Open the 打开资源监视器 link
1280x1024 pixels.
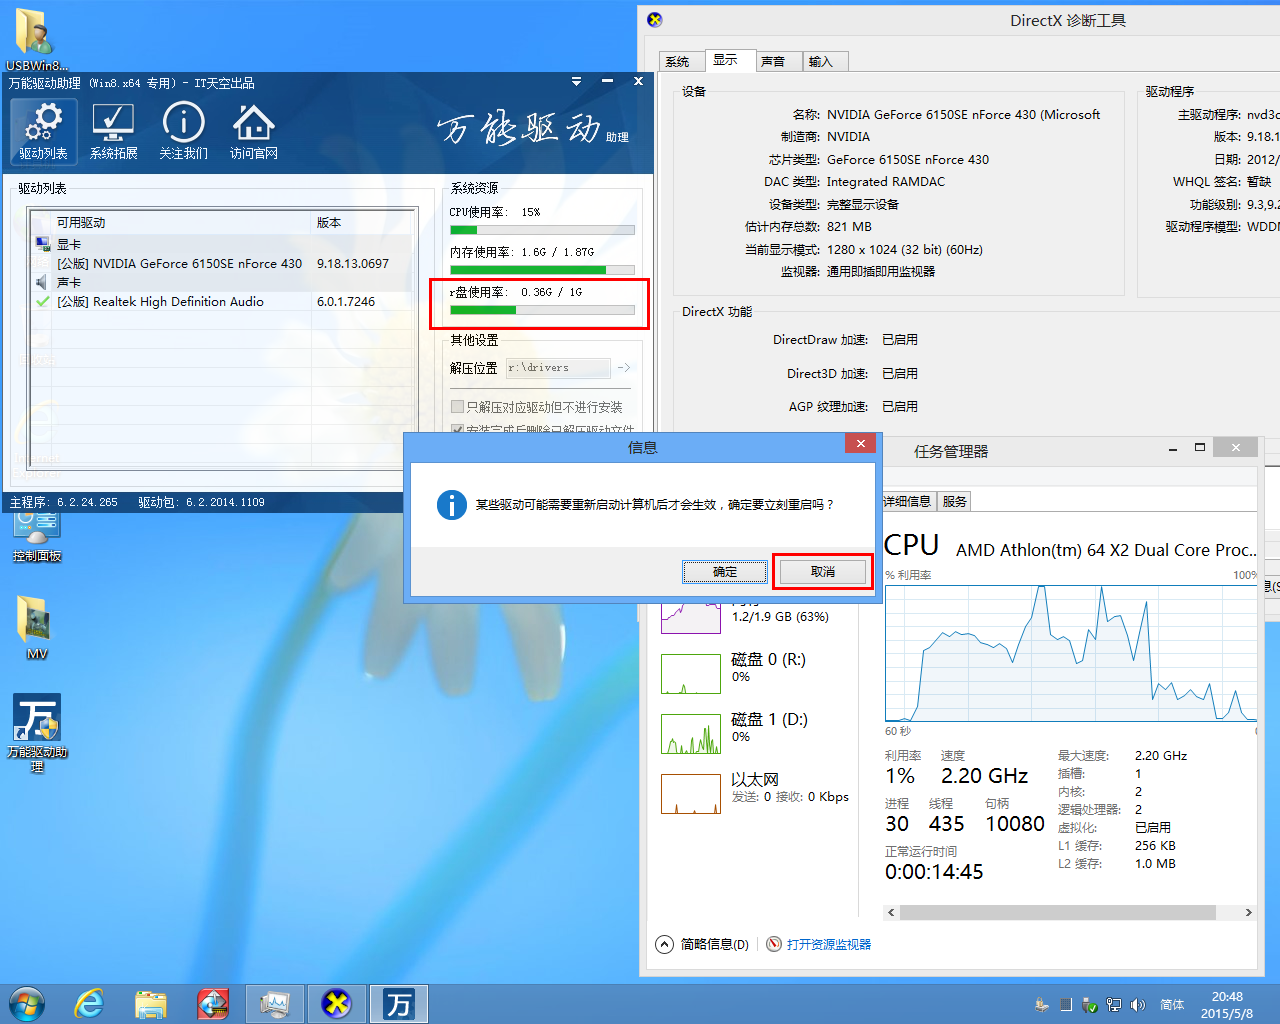[x=829, y=944]
